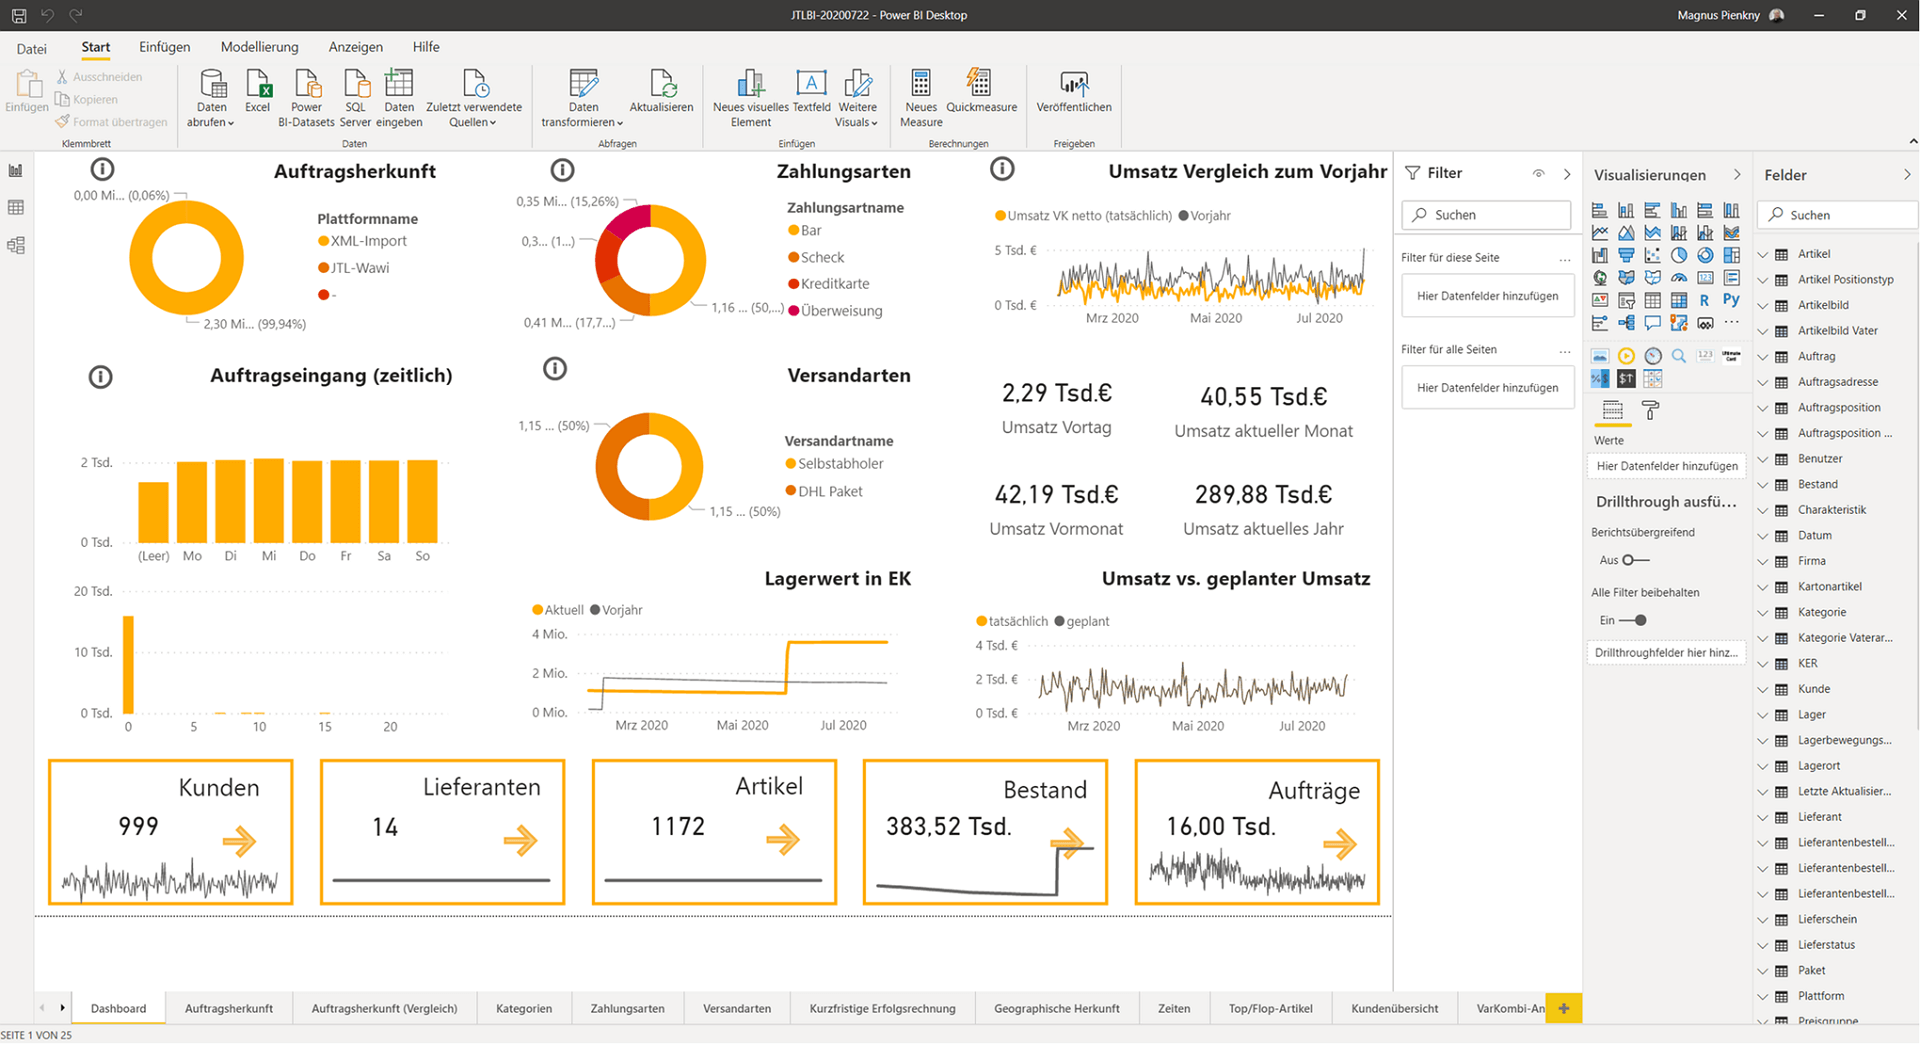Open the Model view in left sidebar
1920x1044 pixels.
(16, 245)
